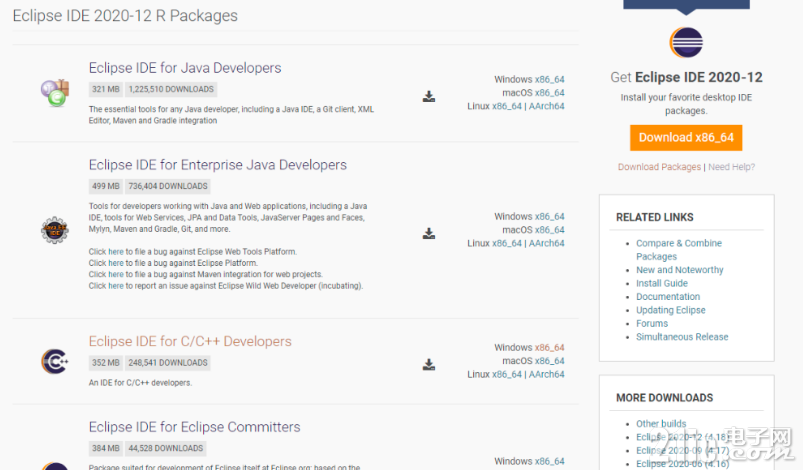This screenshot has height=470, width=803.
Task: Click the Download Packages link
Action: pos(659,167)
